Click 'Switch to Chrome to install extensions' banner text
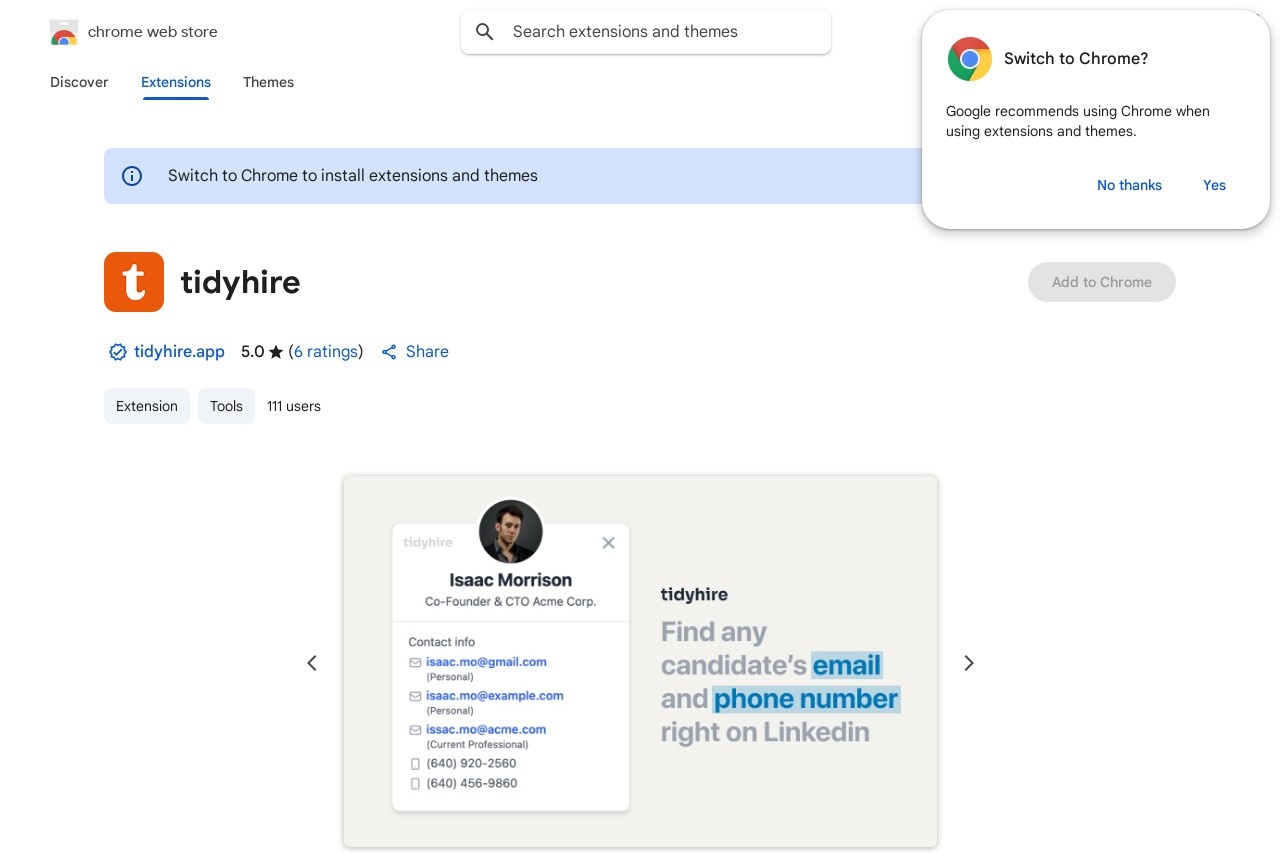This screenshot has height=853, width=1280. click(x=353, y=176)
